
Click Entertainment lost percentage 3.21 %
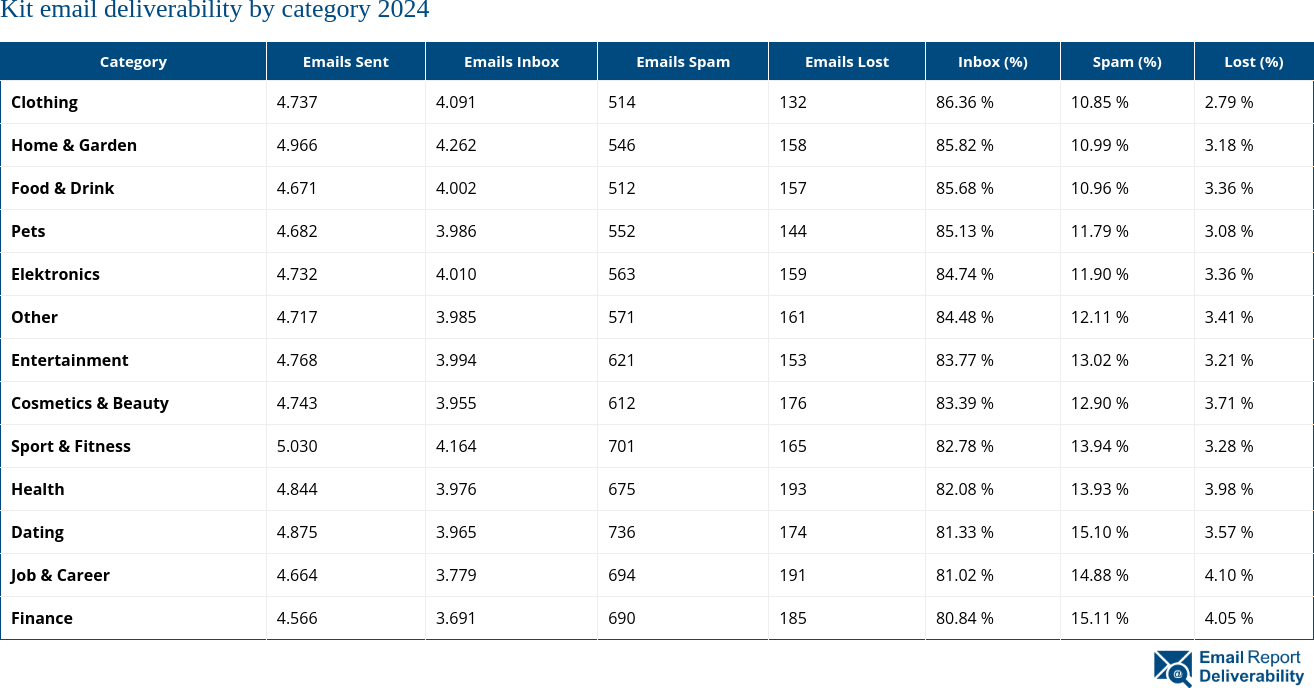(x=1229, y=360)
